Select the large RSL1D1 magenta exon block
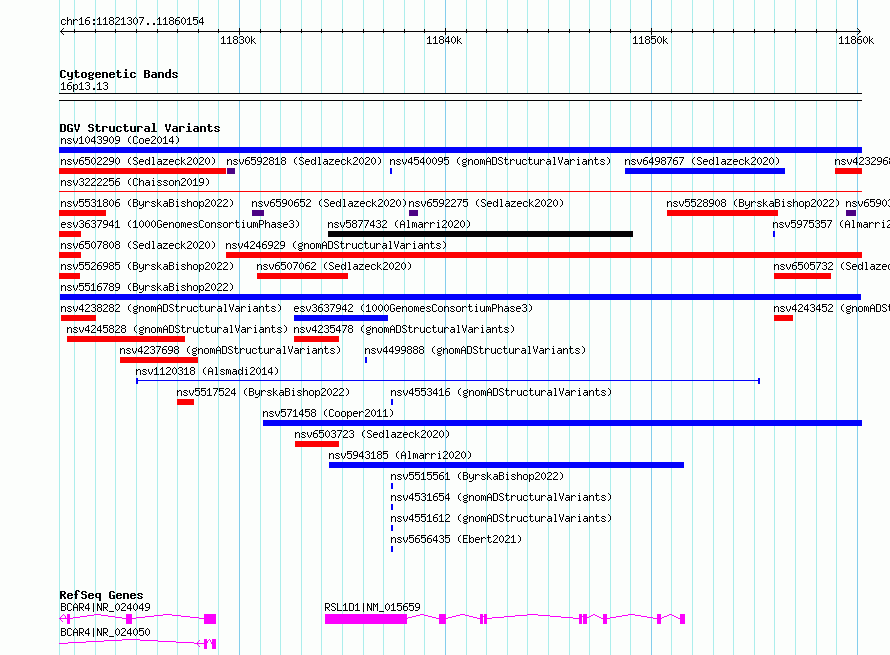The height and width of the screenshot is (655, 890). 366,619
